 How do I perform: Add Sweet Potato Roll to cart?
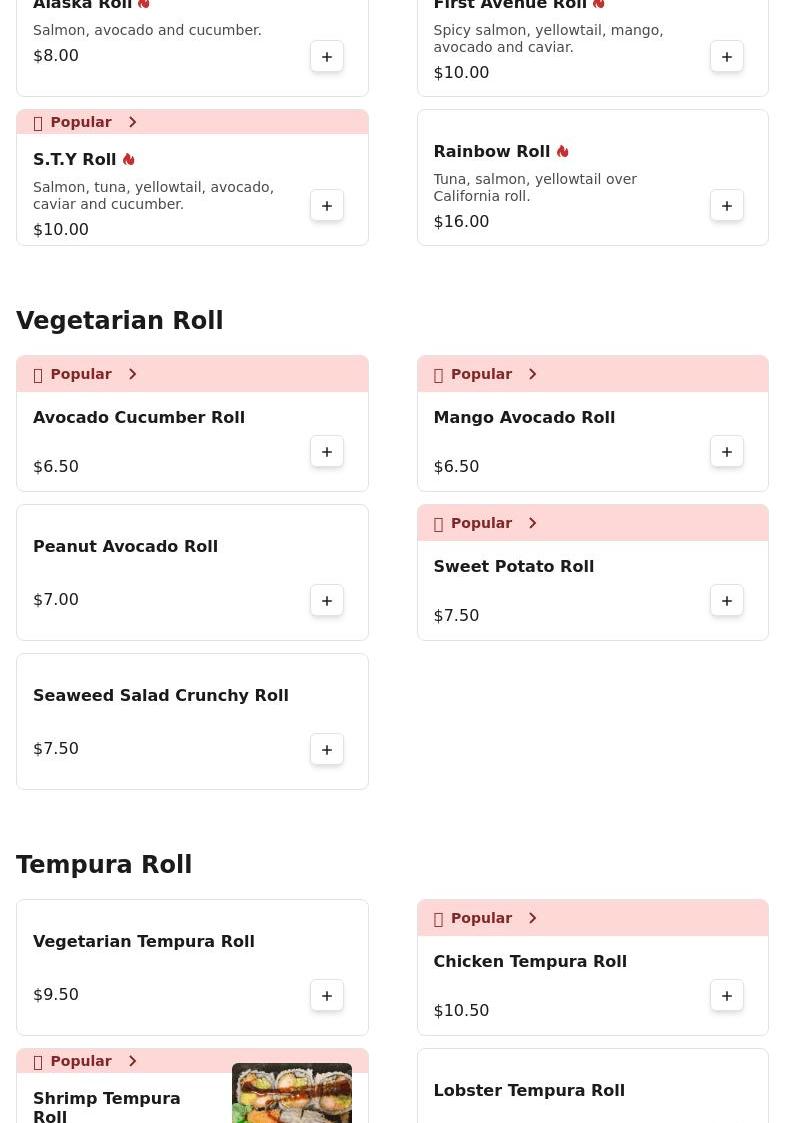coord(727,601)
